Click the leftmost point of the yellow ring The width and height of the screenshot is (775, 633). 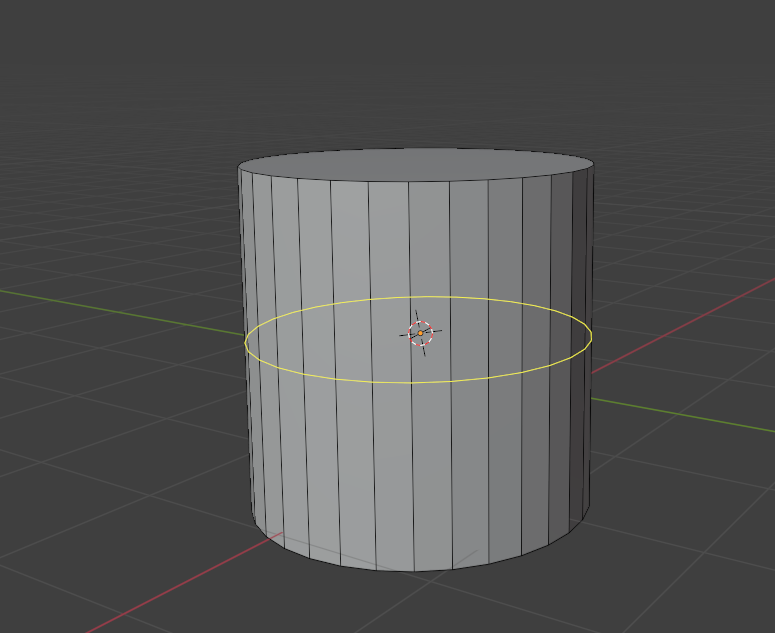245,341
